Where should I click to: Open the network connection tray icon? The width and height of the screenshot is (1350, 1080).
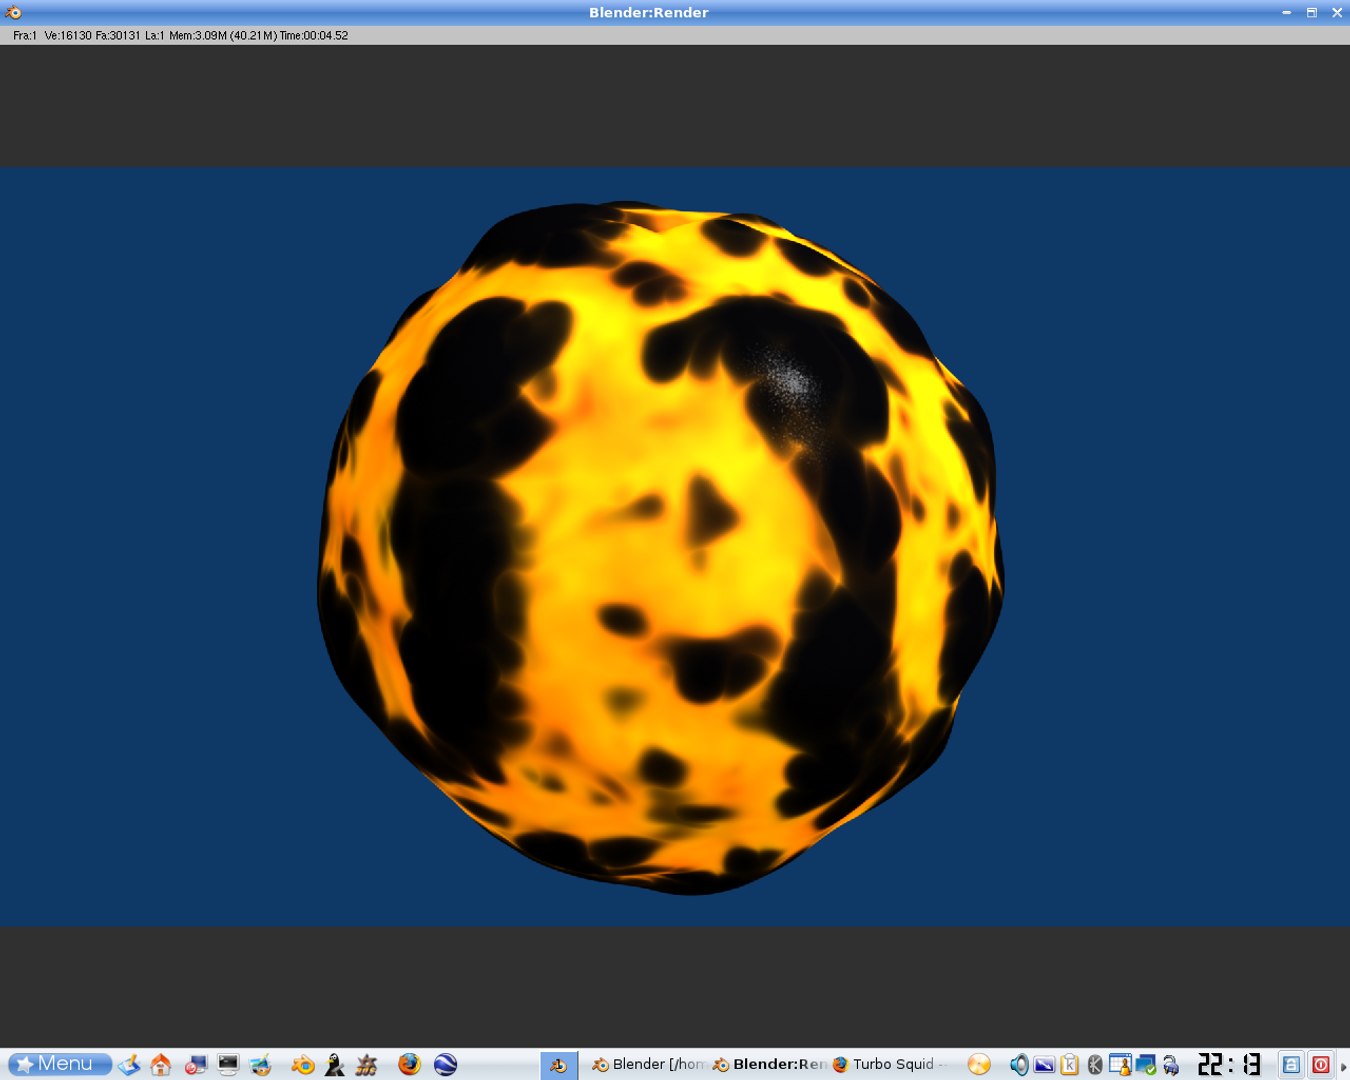[x=1171, y=1065]
